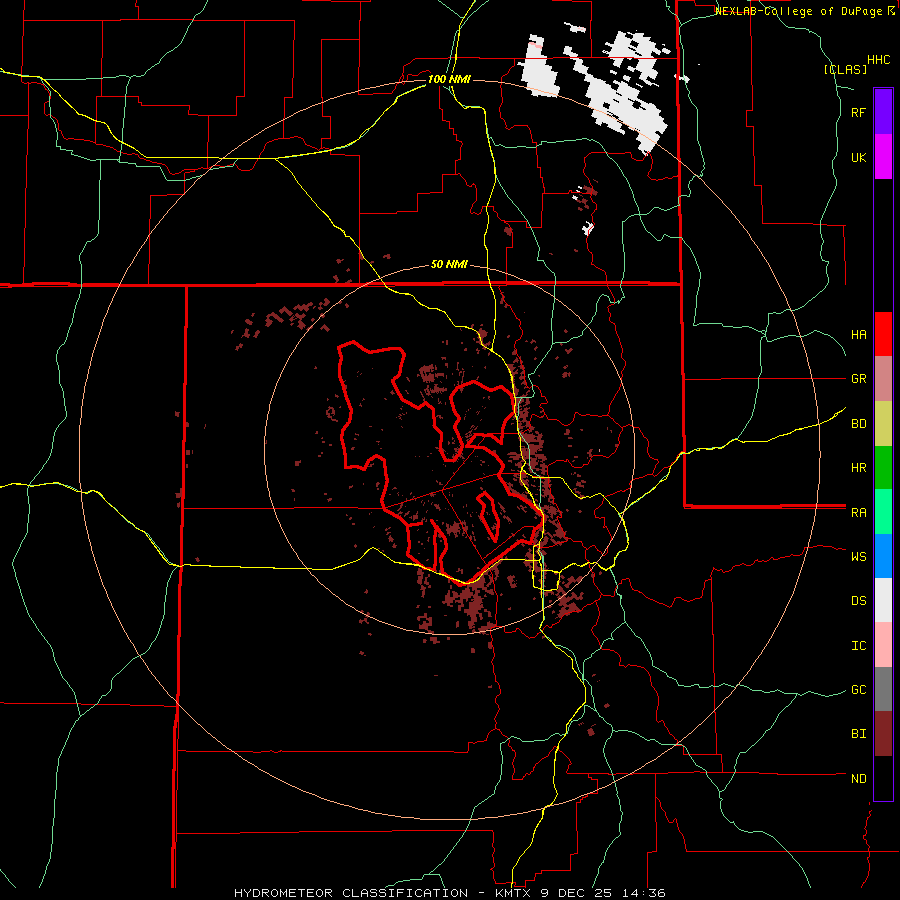Click the UK magenta legend swatch

click(883, 157)
